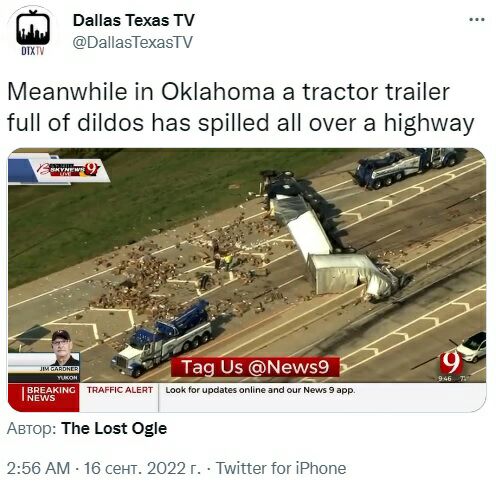Click the Jim Gardner reporter photo inset

[x=64, y=348]
